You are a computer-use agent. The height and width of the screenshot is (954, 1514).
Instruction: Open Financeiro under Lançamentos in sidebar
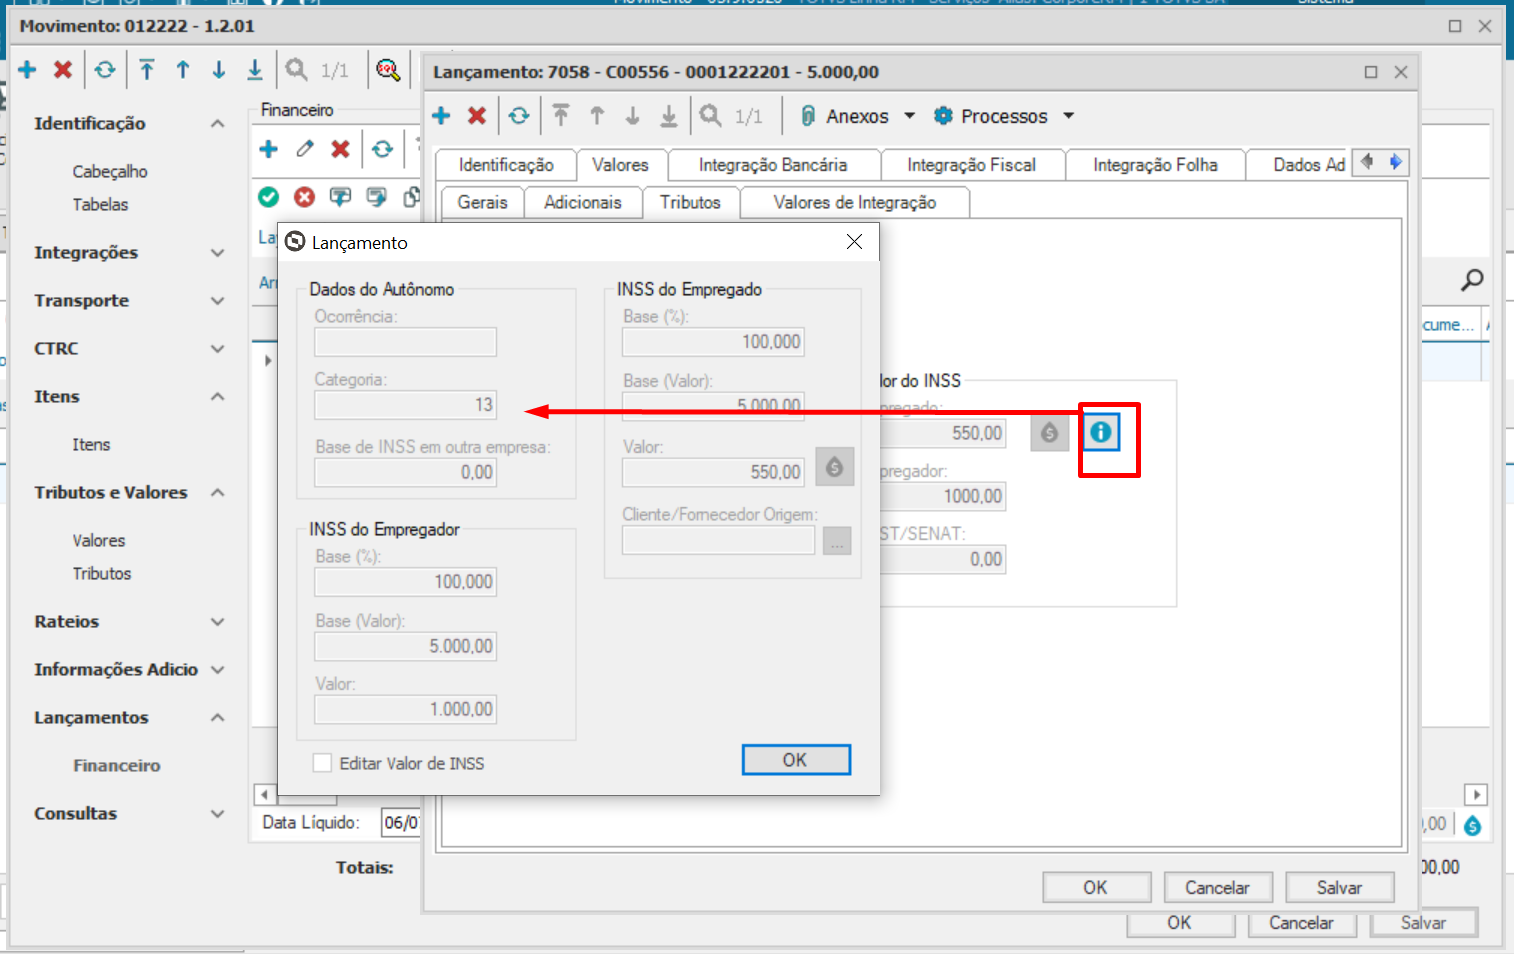pos(116,765)
